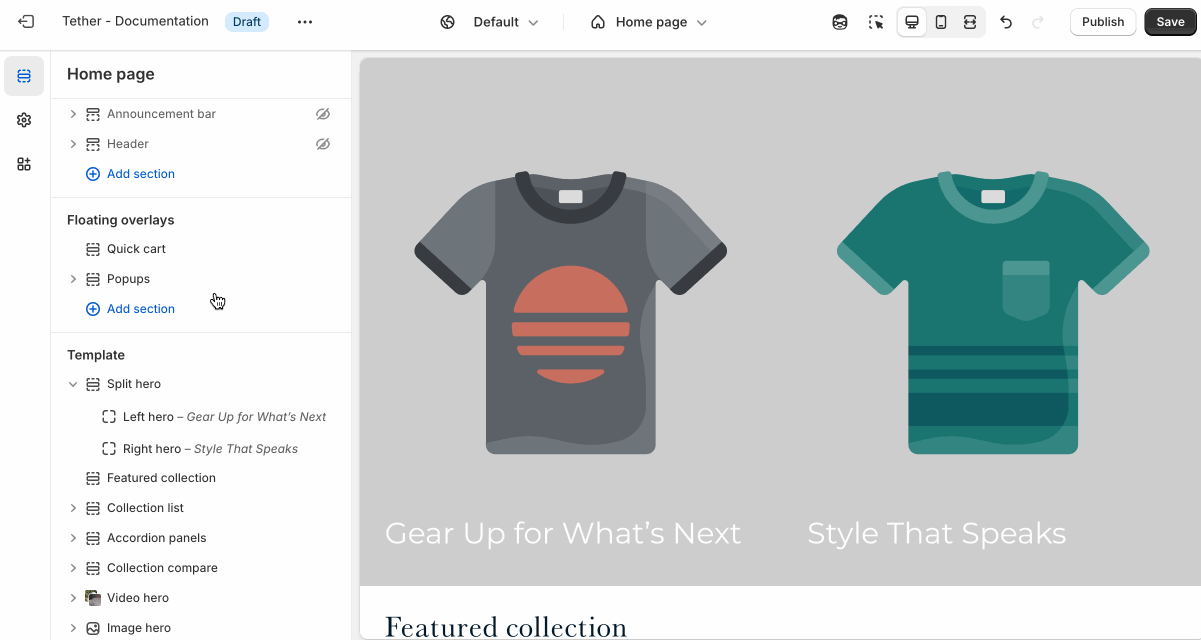Click the Left hero block icon
1201x640 pixels.
click(109, 417)
